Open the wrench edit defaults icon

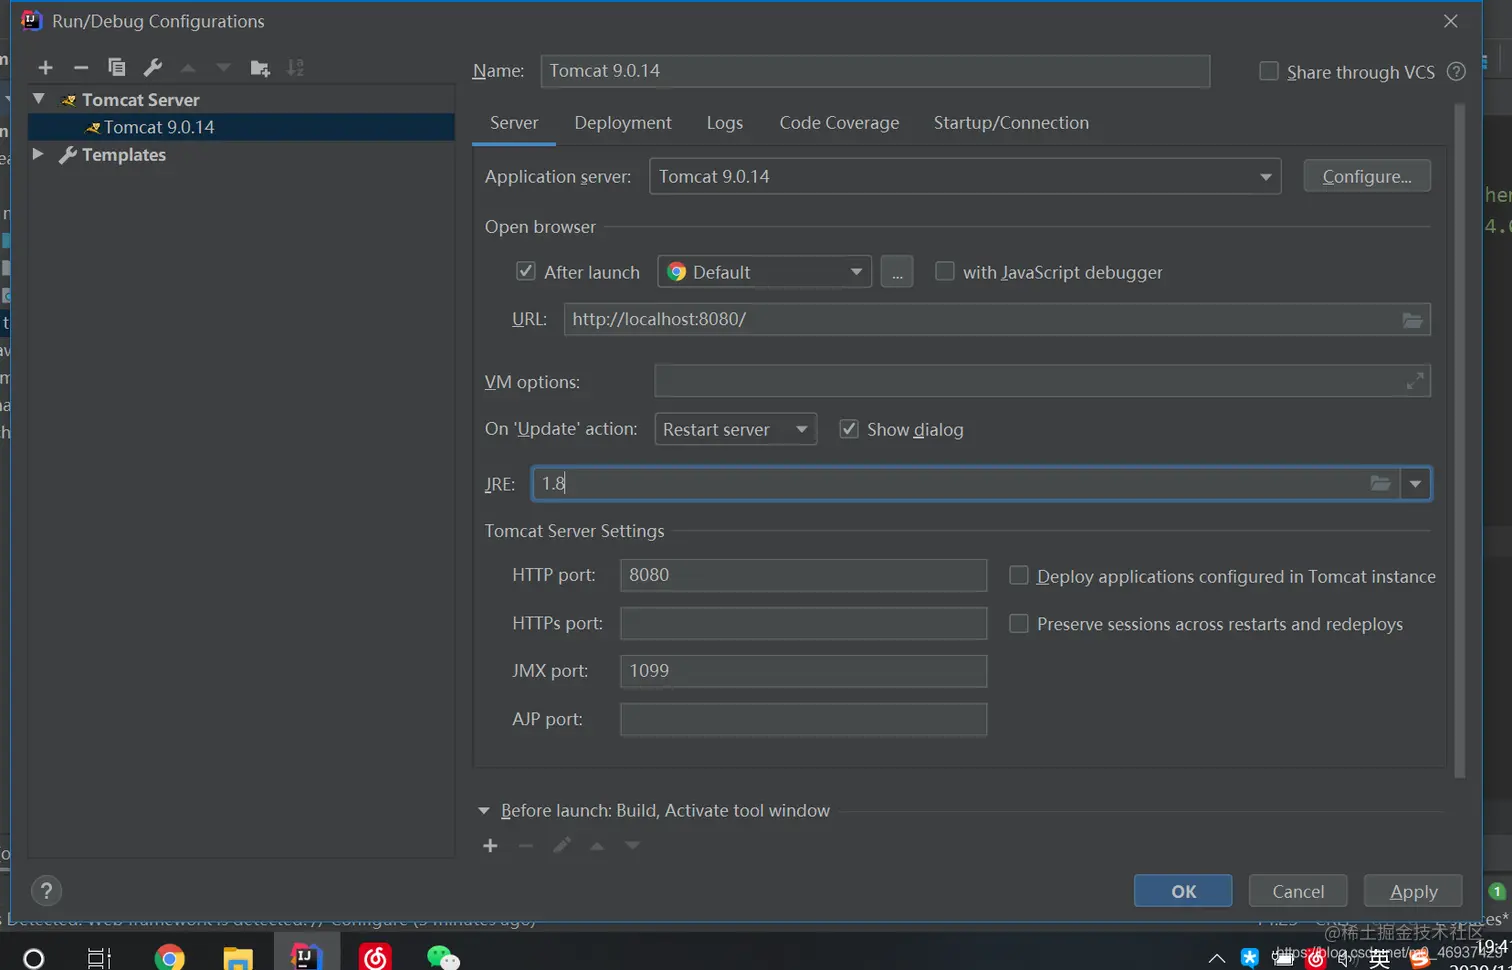click(153, 68)
